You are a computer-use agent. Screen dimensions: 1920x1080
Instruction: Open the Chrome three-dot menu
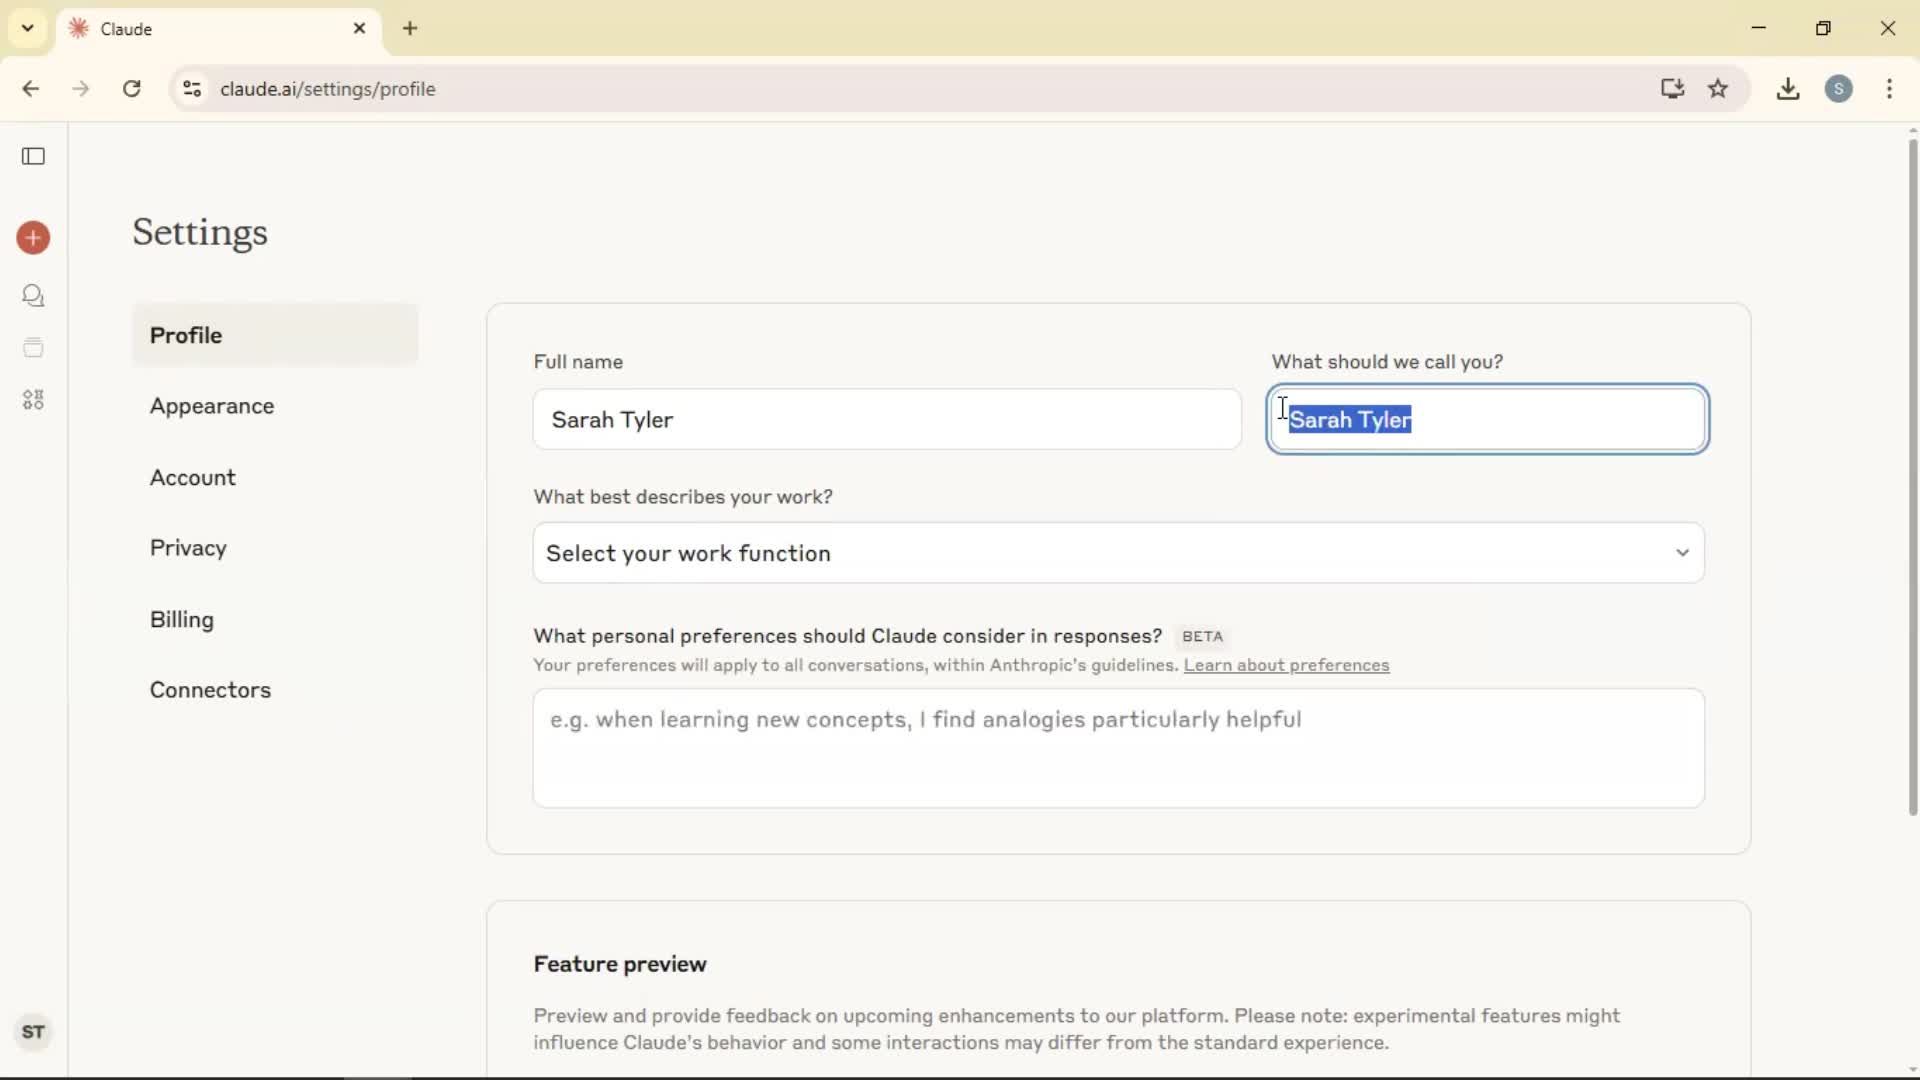pyautogui.click(x=1889, y=89)
